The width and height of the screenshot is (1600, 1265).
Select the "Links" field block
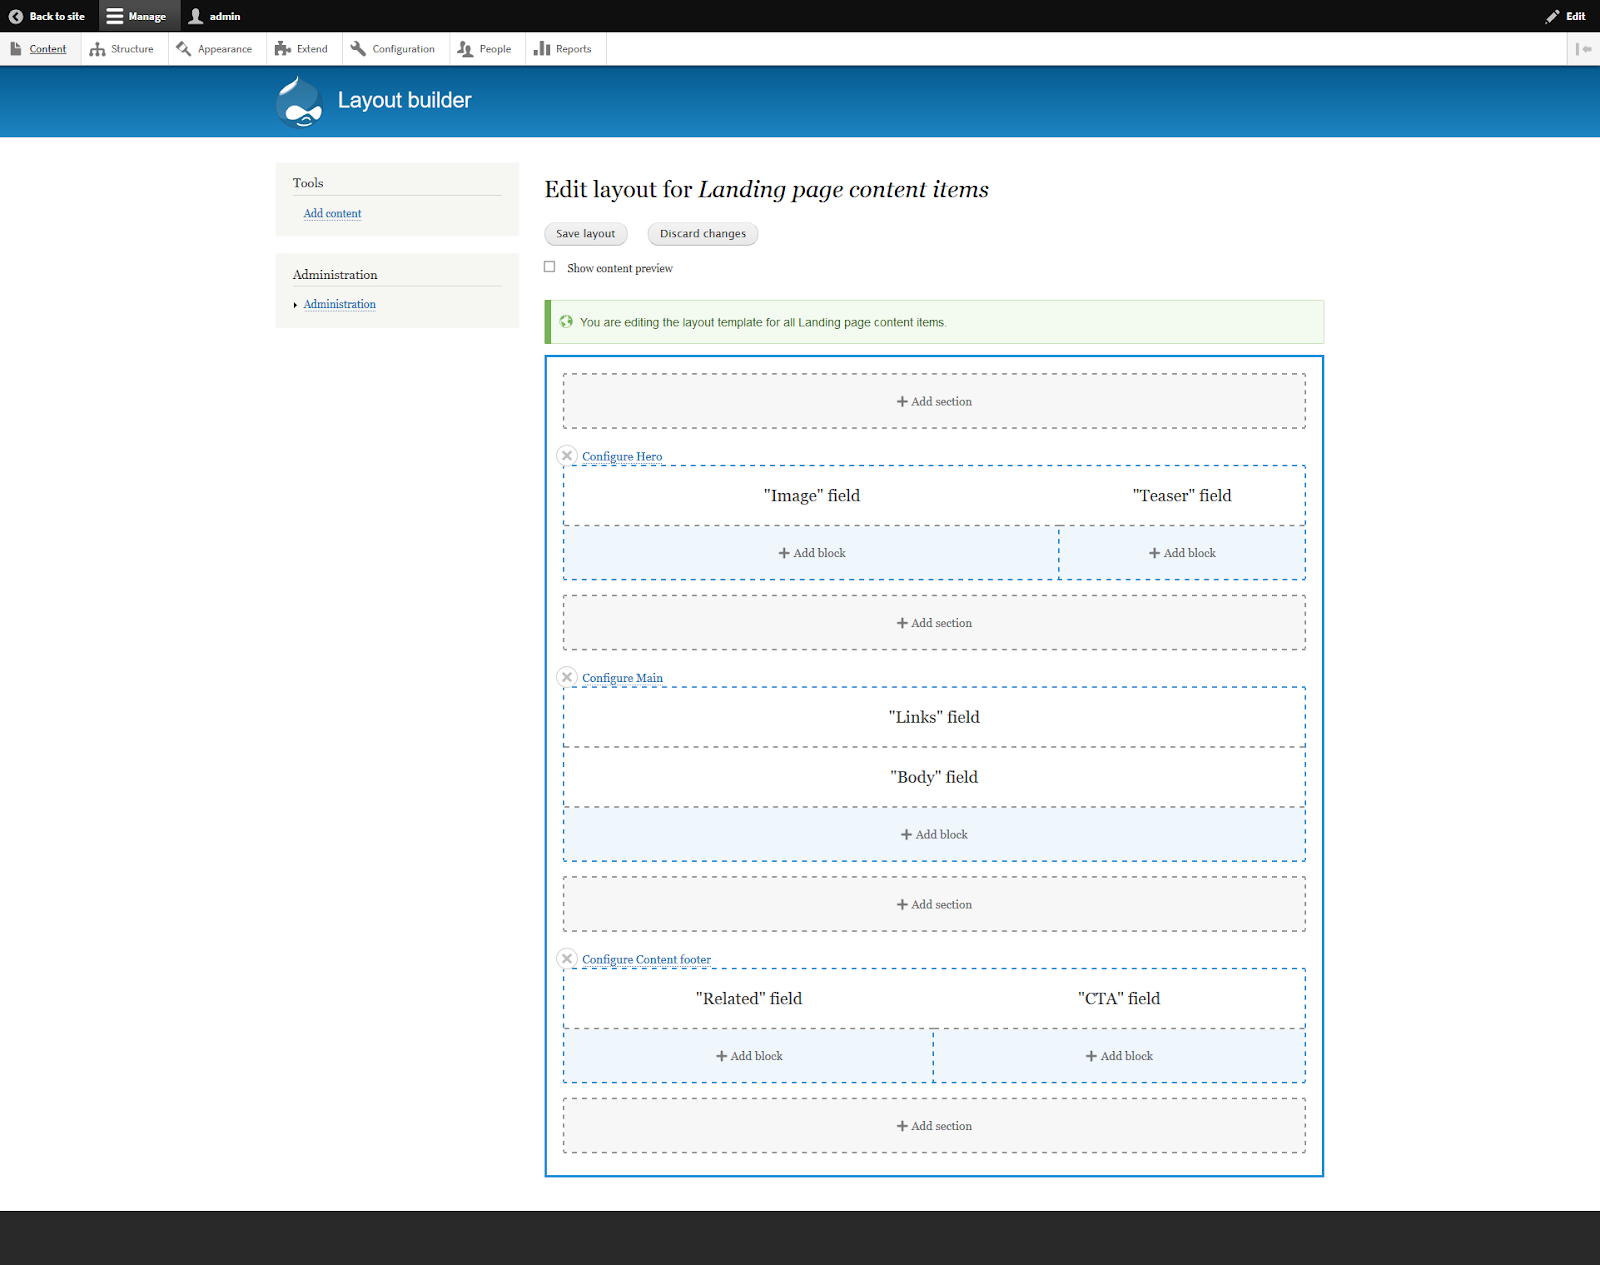(934, 717)
